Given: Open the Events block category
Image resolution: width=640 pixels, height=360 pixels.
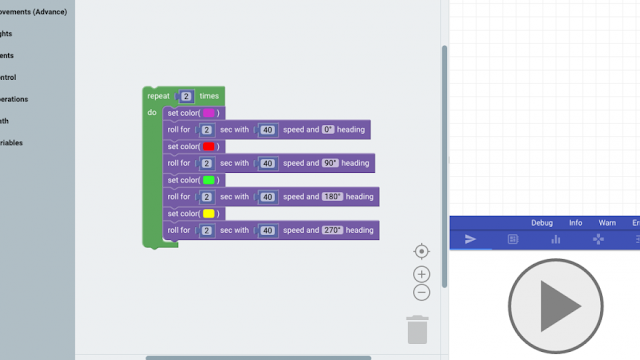Looking at the screenshot, I should [7, 56].
